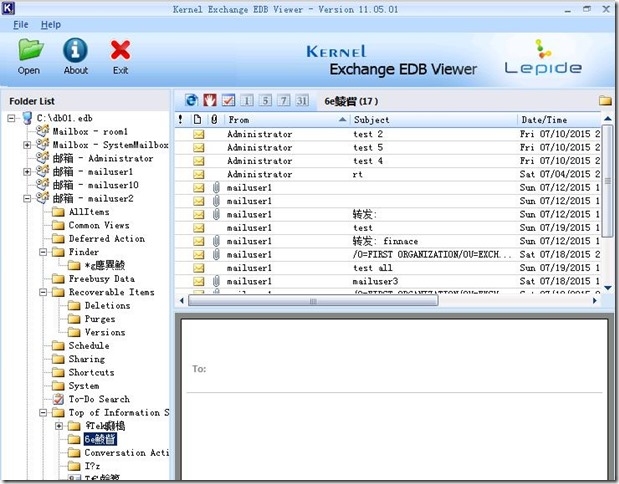
Task: Select the Deletions folder
Action: pos(107,306)
